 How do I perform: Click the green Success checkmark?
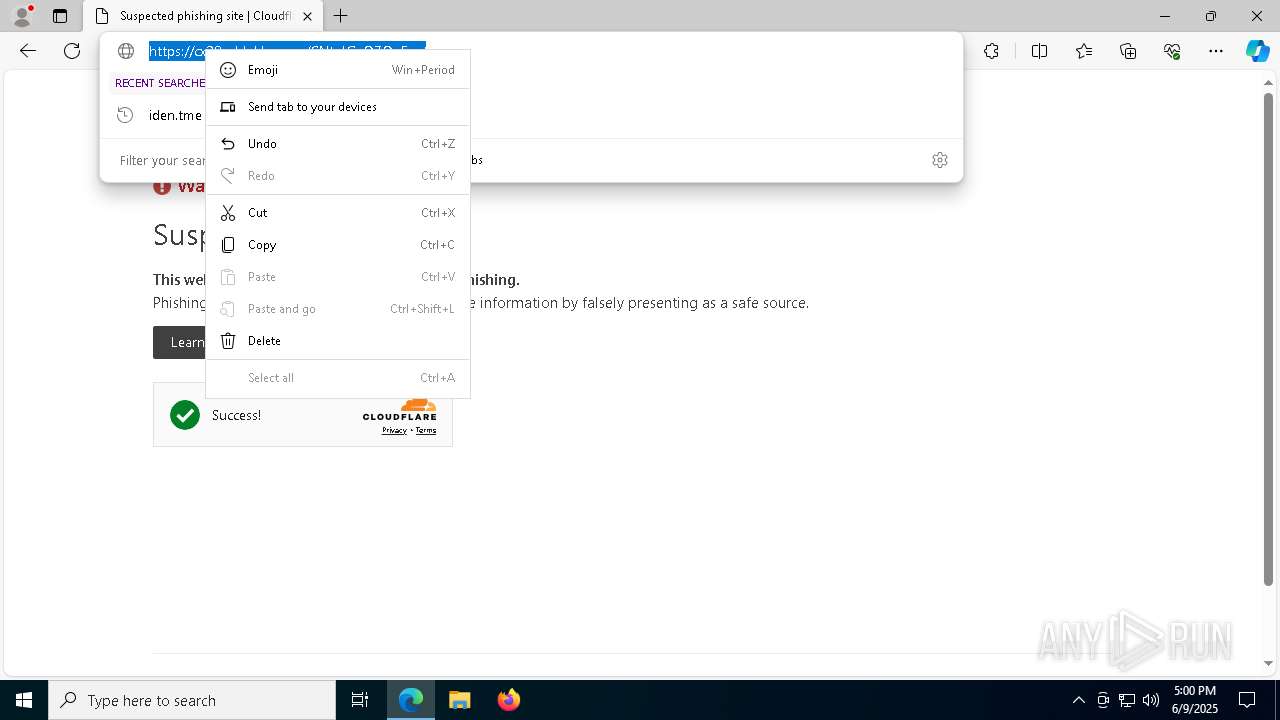tap(185, 415)
